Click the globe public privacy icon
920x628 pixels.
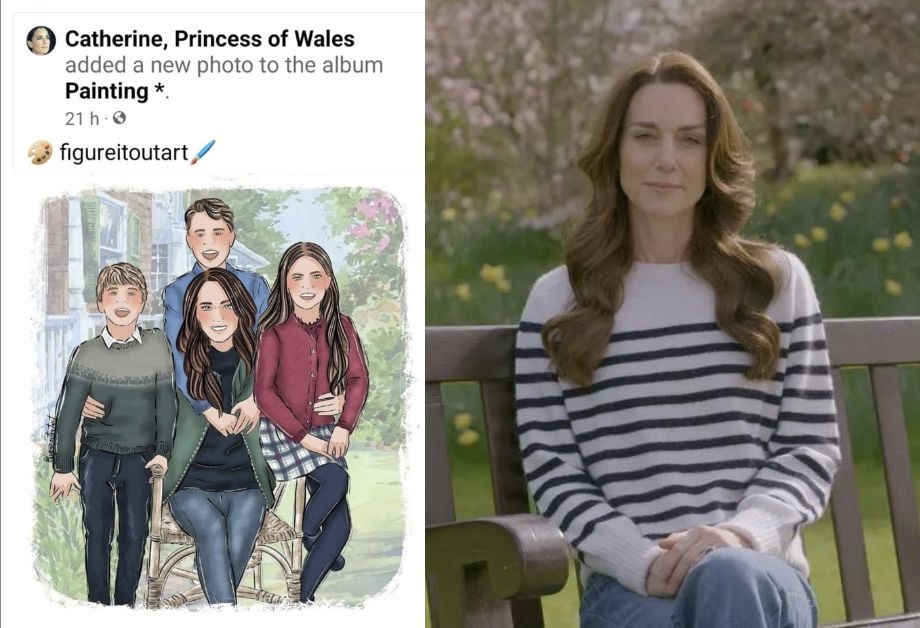pyautogui.click(x=119, y=118)
